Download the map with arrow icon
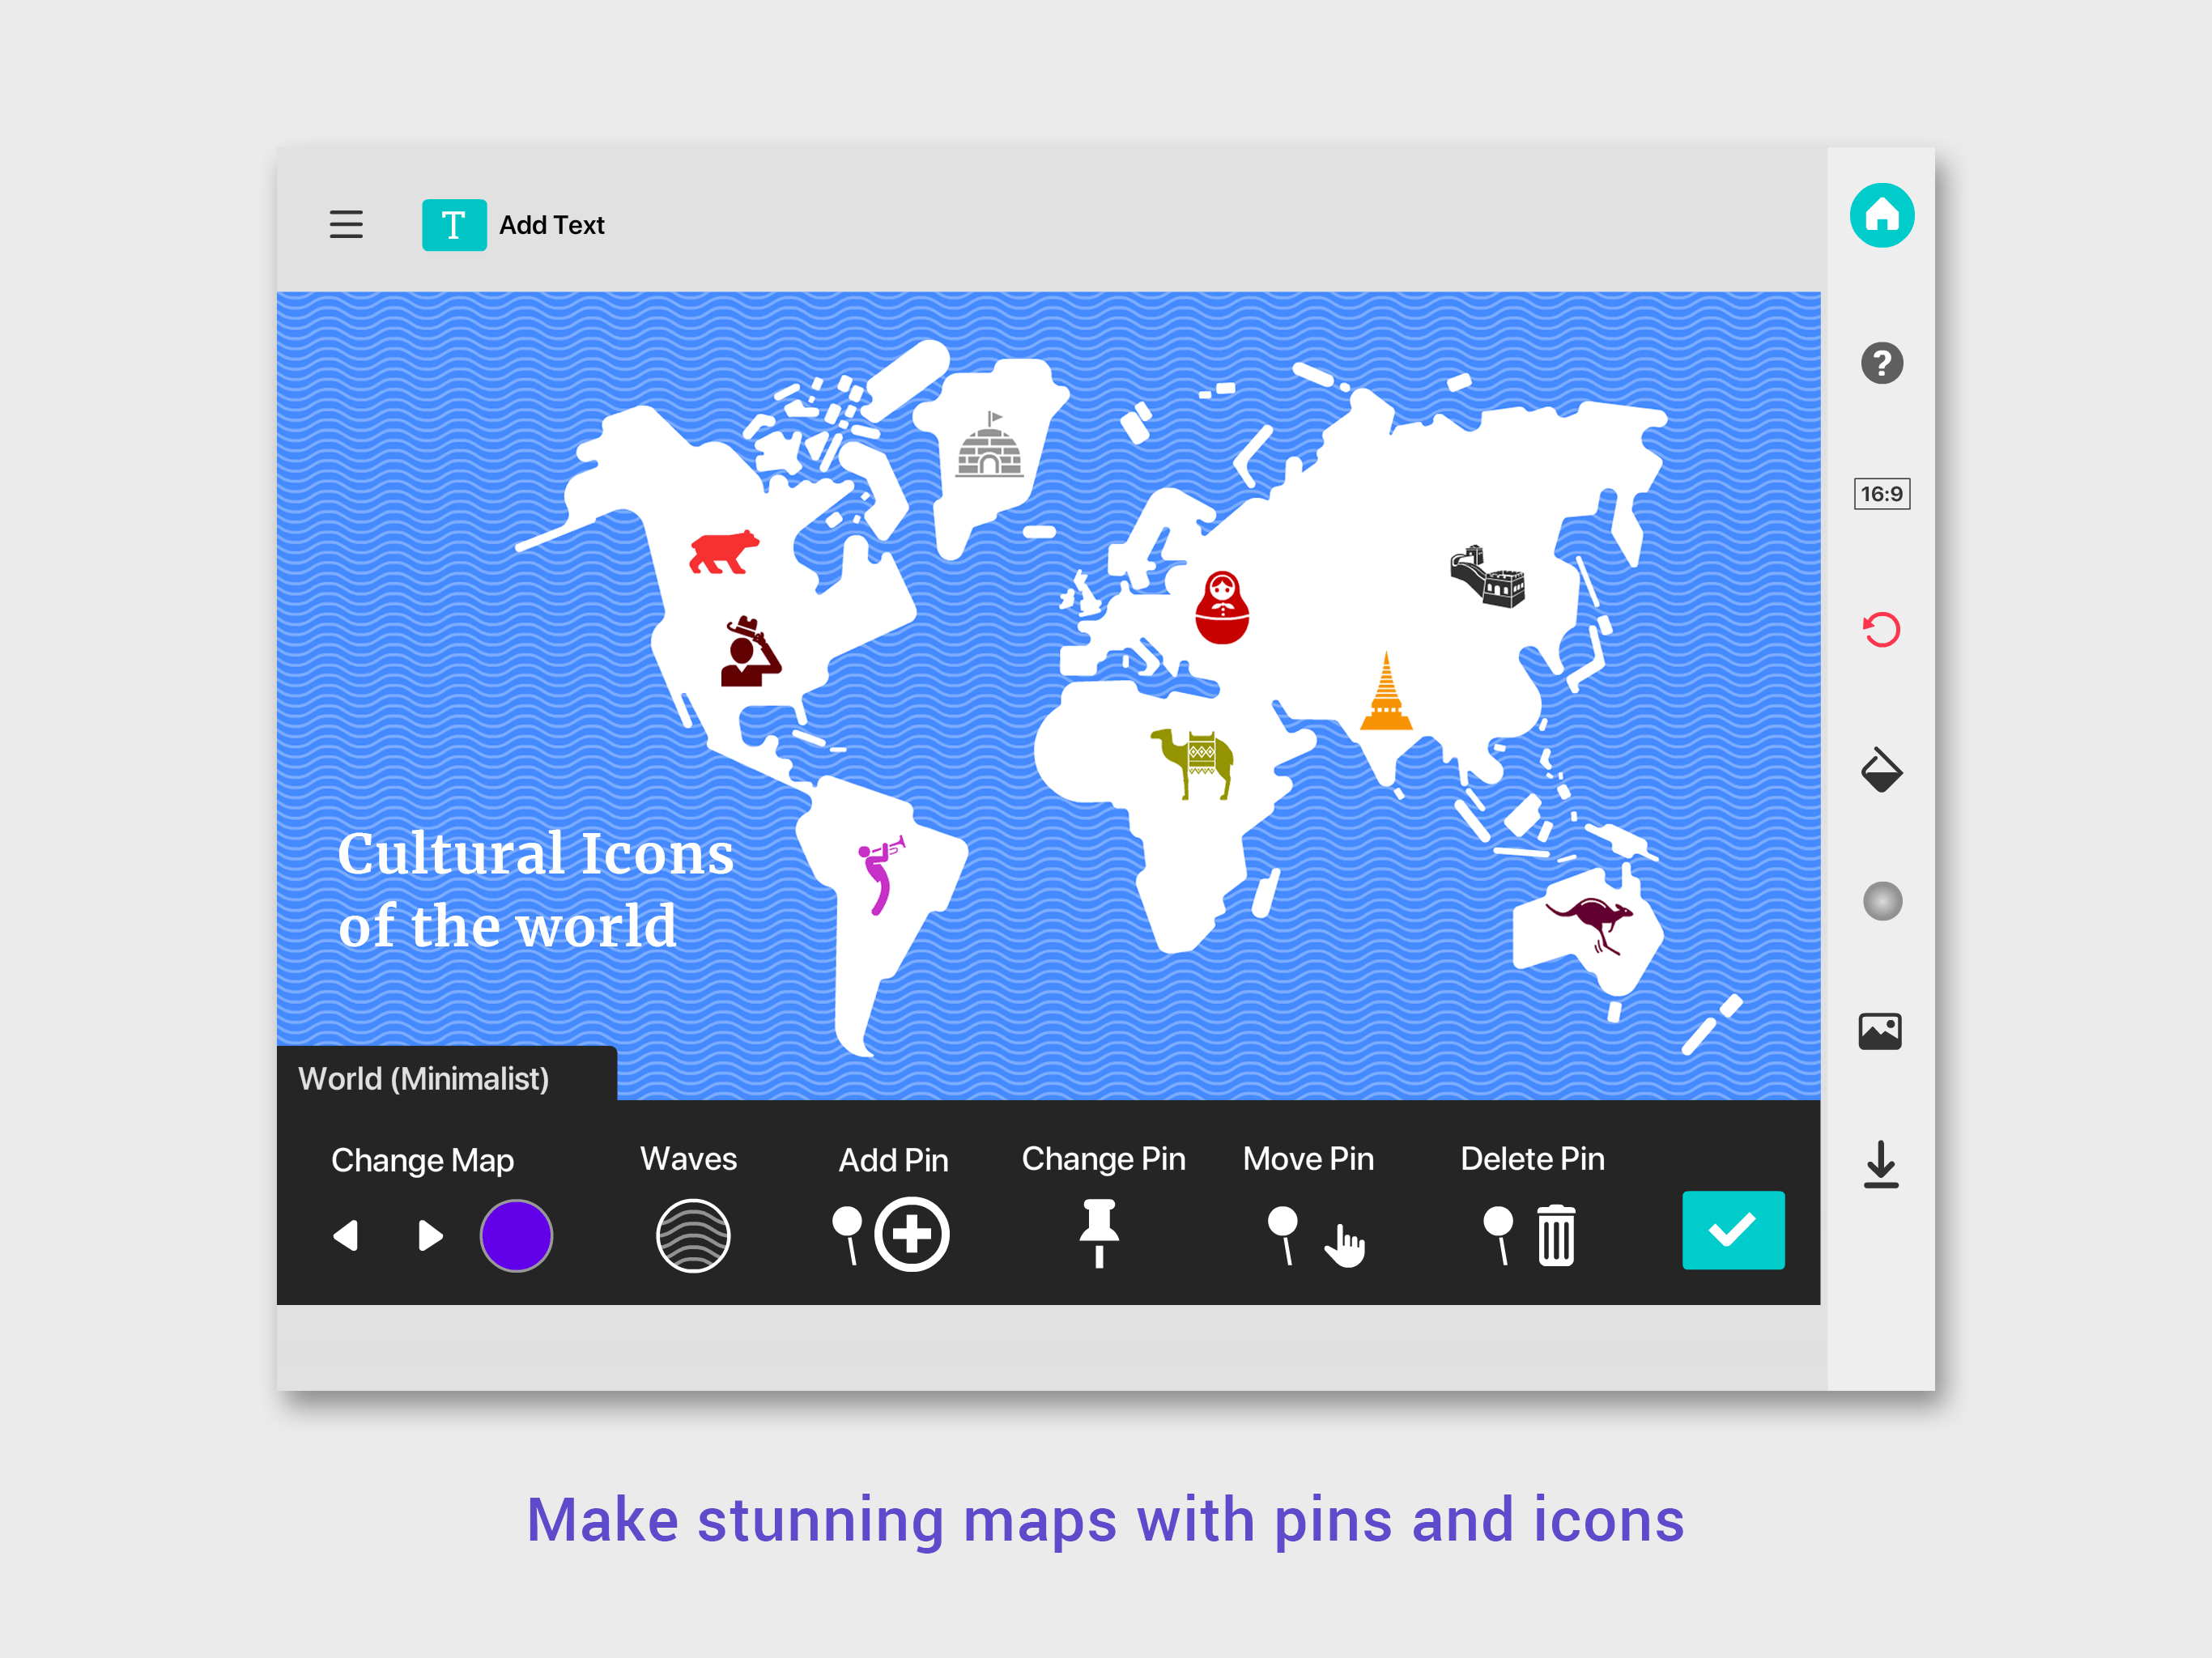Screen dimensions: 2212x1658 [1880, 1164]
